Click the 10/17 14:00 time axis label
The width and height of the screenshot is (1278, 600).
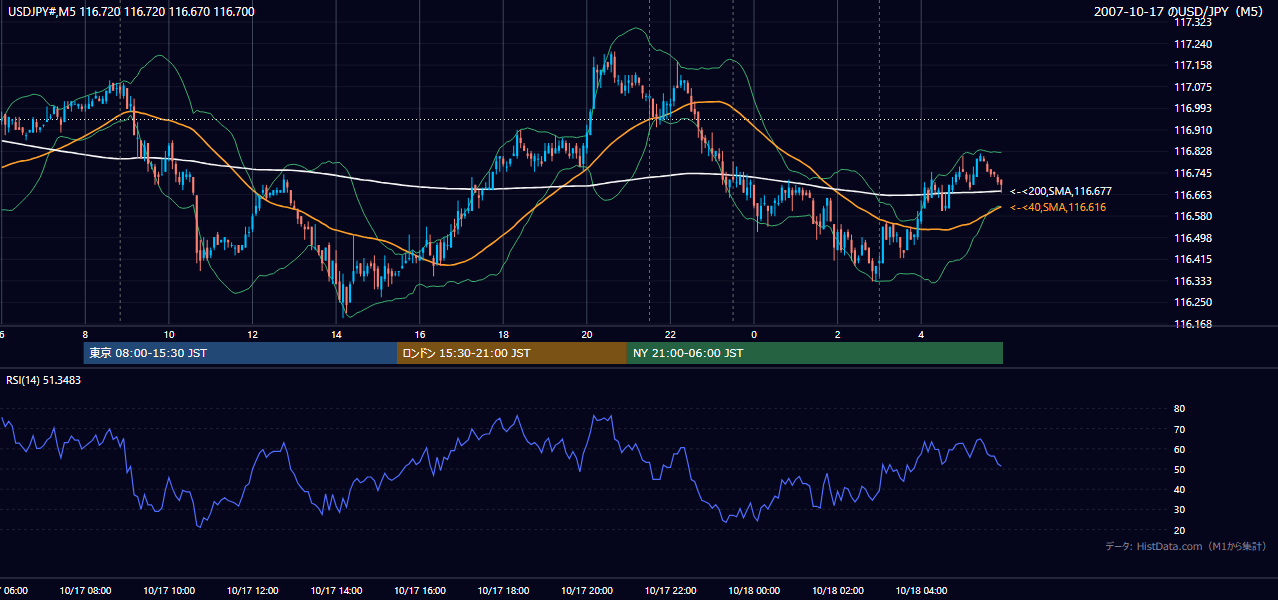coord(336,591)
